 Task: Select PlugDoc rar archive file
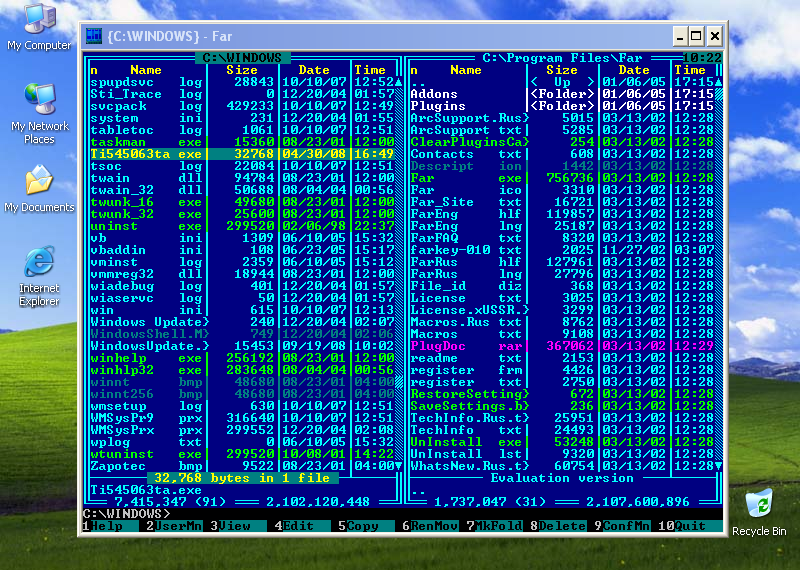pyautogui.click(x=562, y=346)
